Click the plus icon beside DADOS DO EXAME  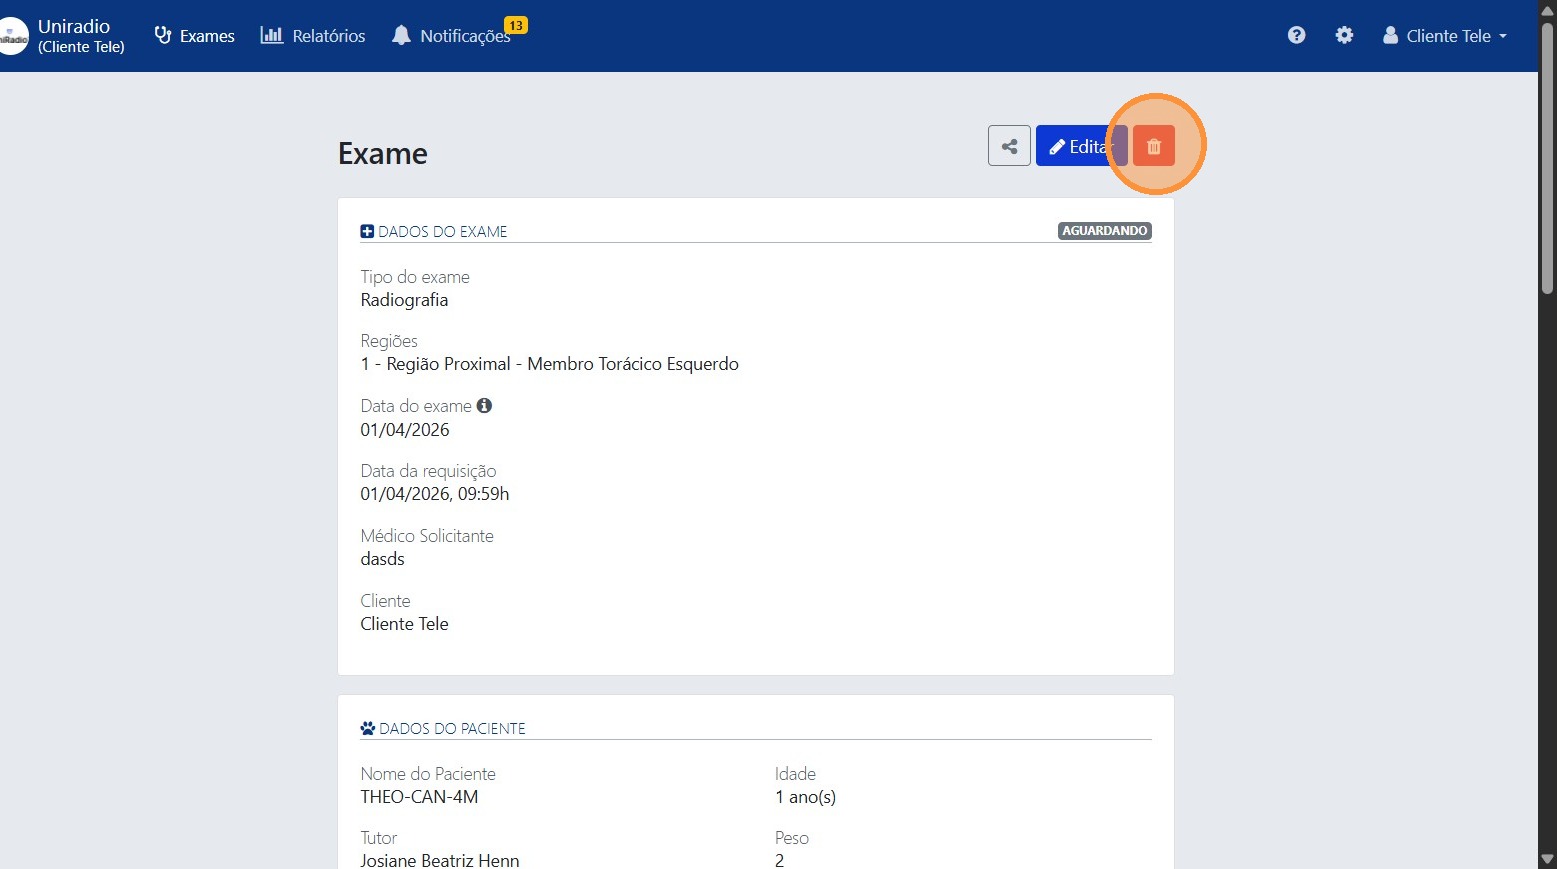(367, 231)
